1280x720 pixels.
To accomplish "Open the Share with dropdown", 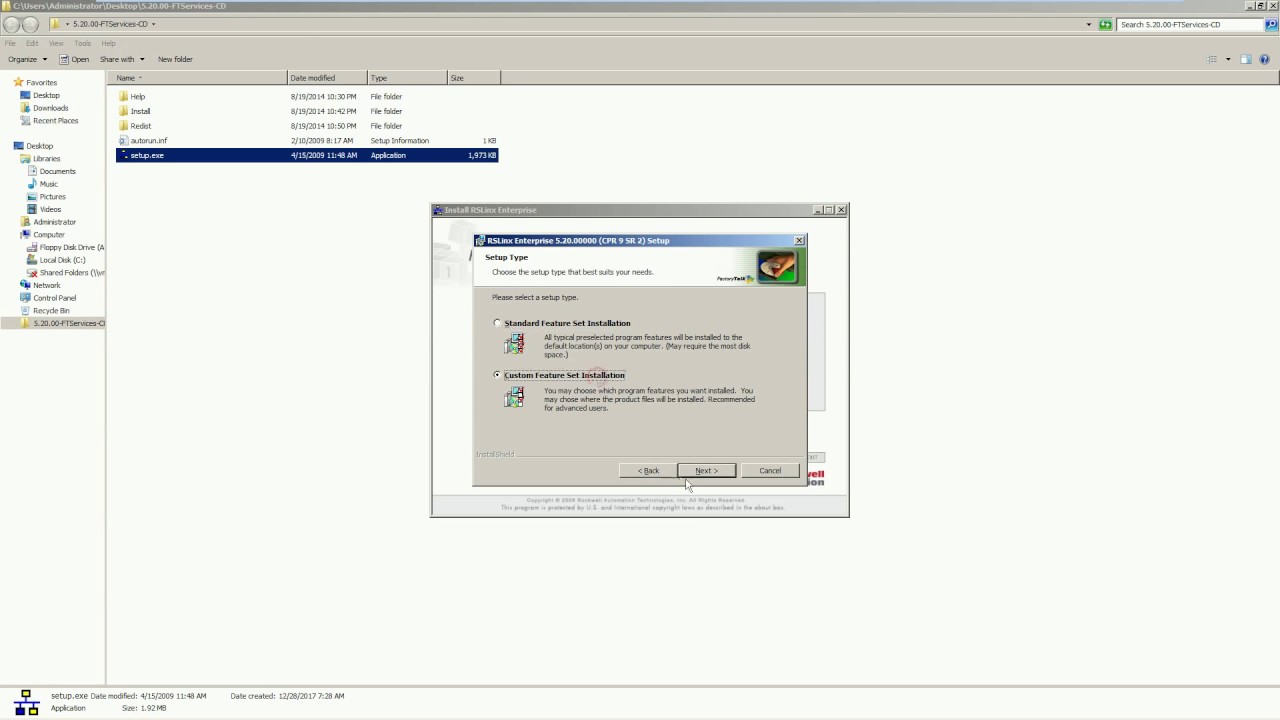I will point(122,59).
